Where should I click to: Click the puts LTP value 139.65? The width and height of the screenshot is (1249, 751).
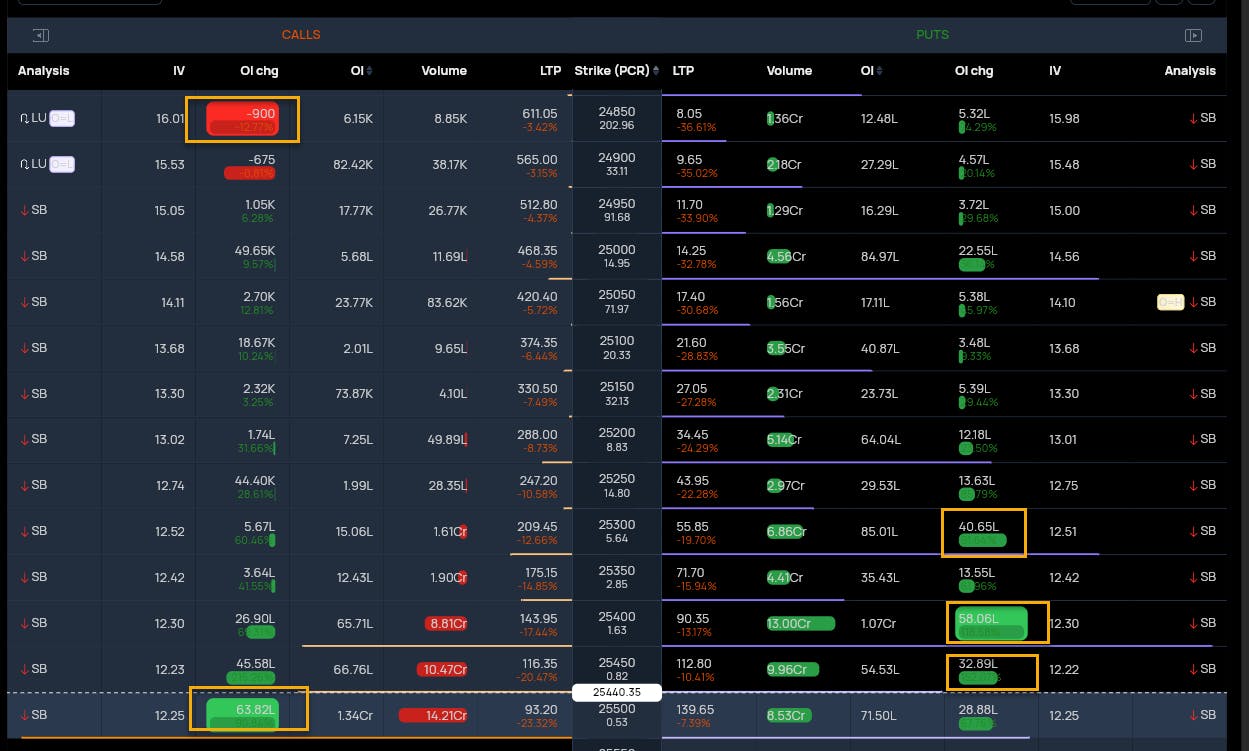point(693,710)
